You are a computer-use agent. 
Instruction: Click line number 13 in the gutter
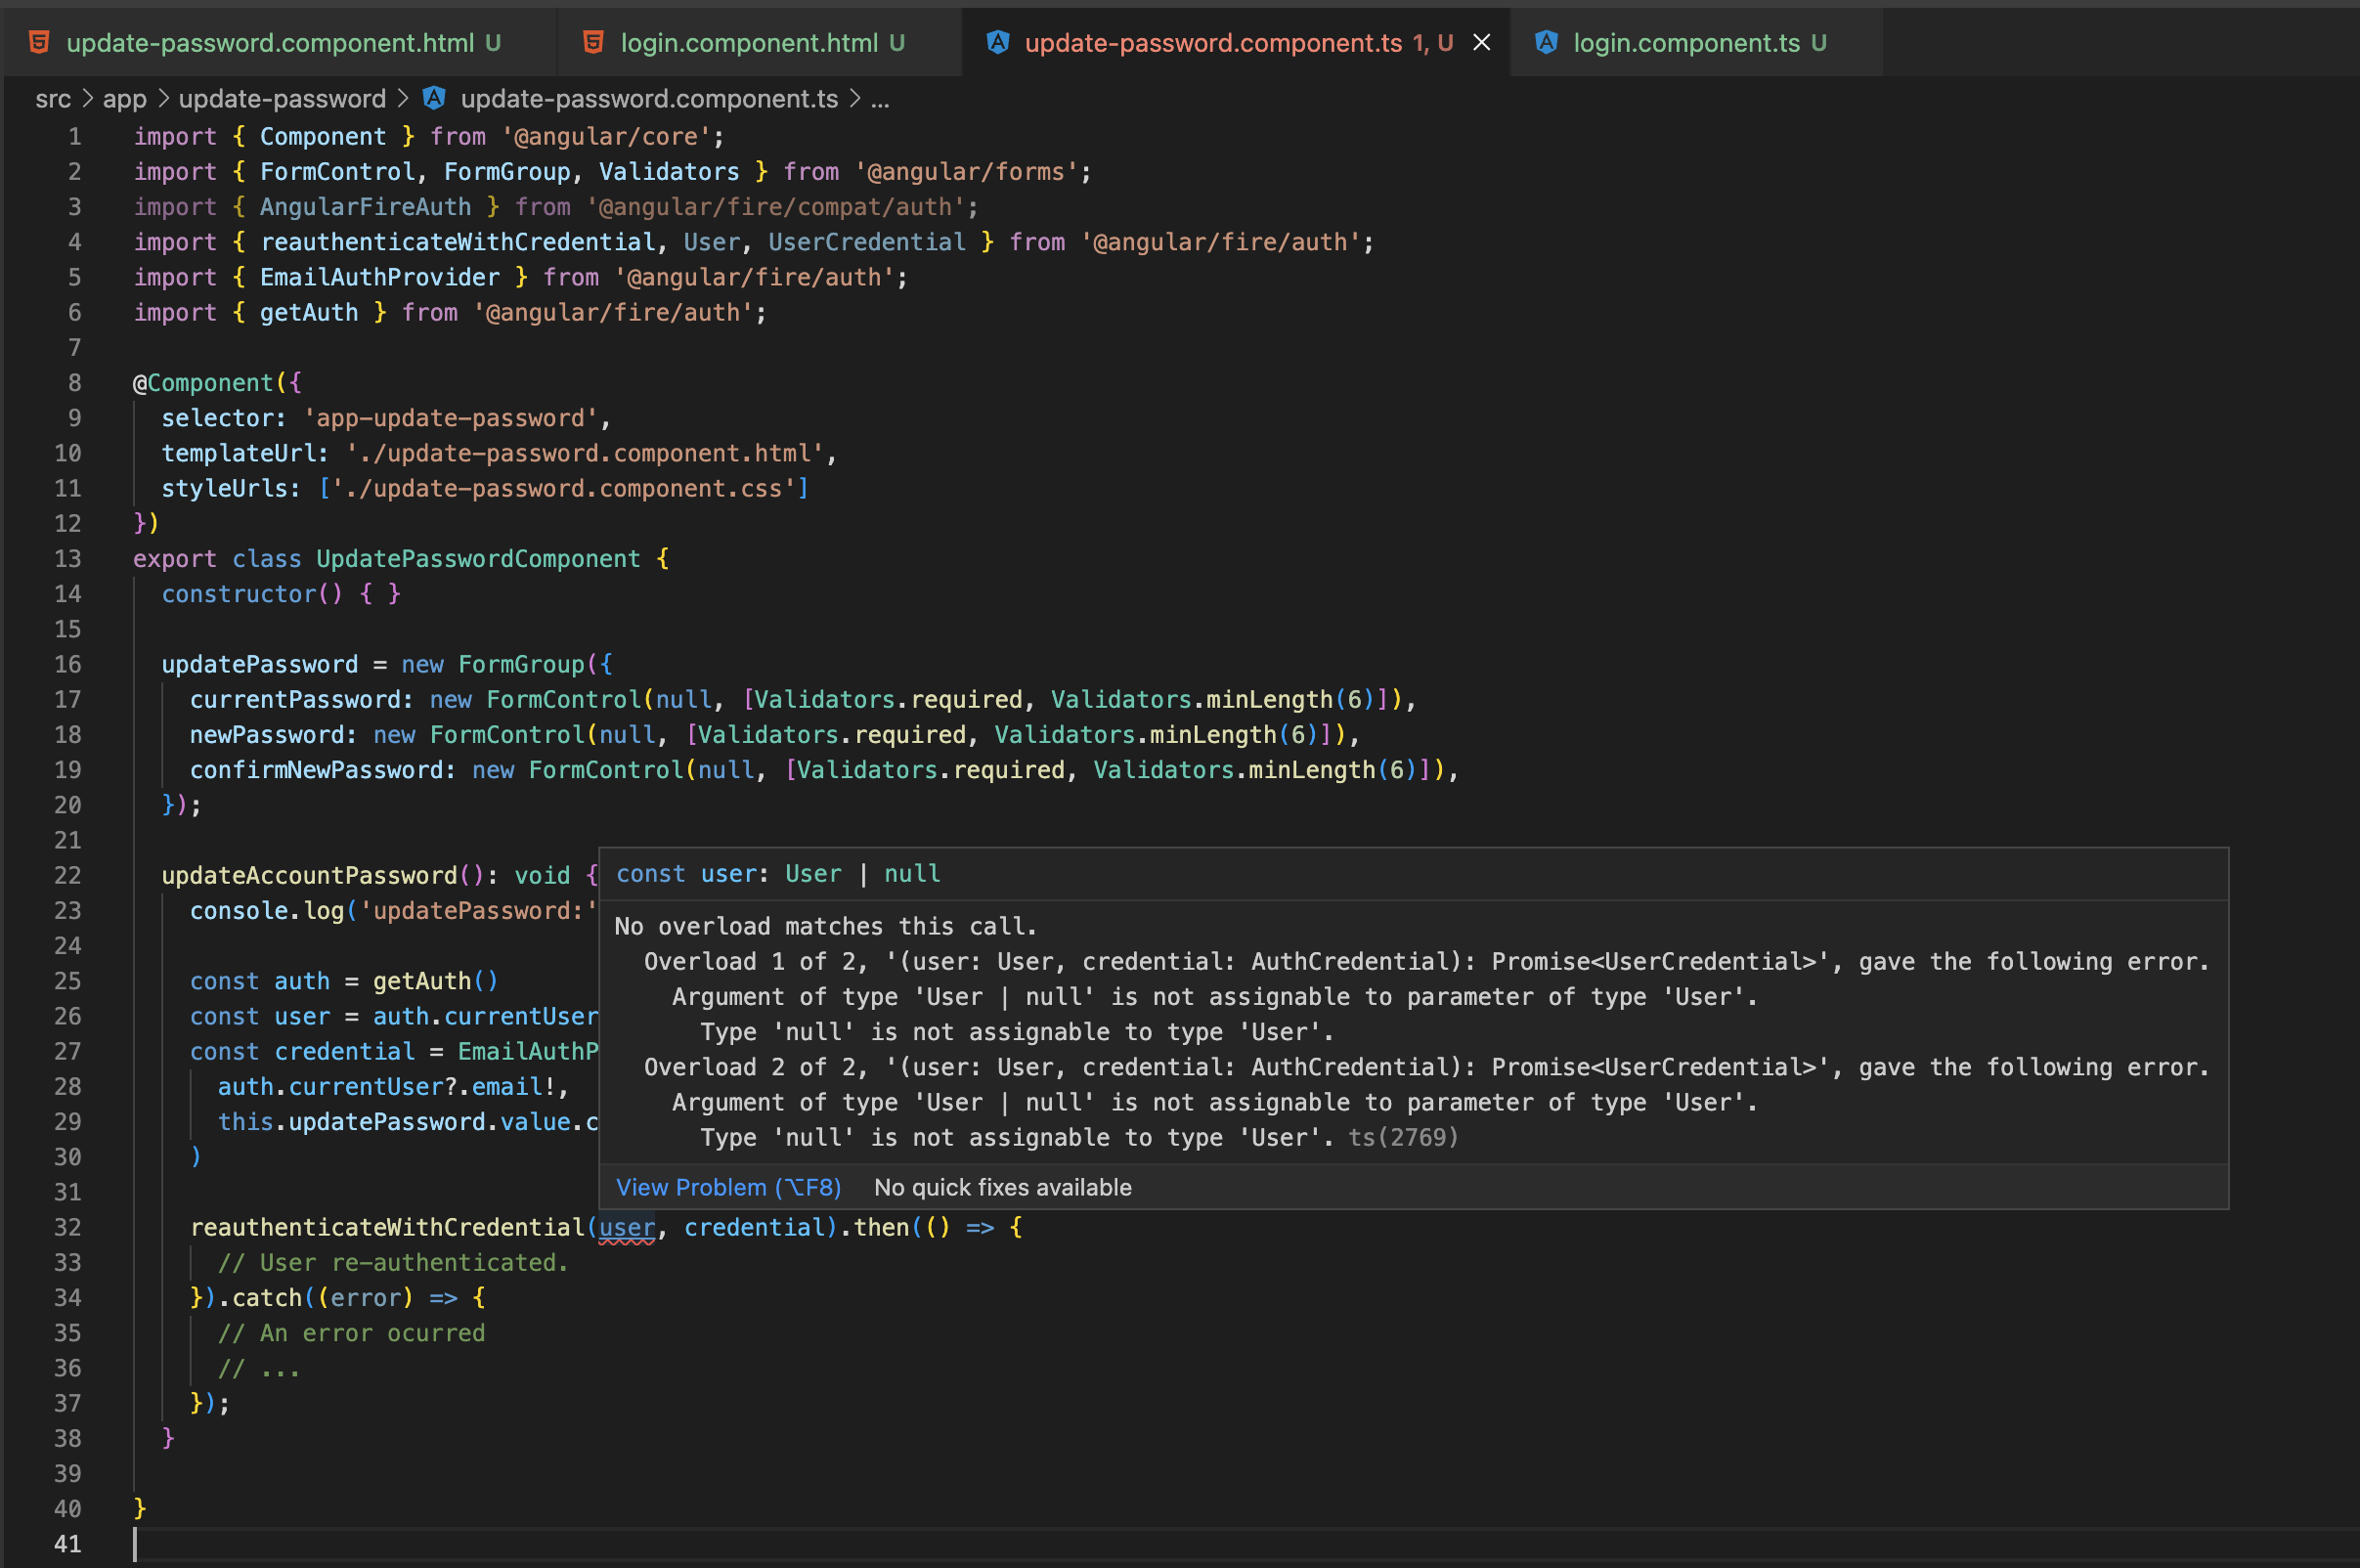[x=67, y=559]
